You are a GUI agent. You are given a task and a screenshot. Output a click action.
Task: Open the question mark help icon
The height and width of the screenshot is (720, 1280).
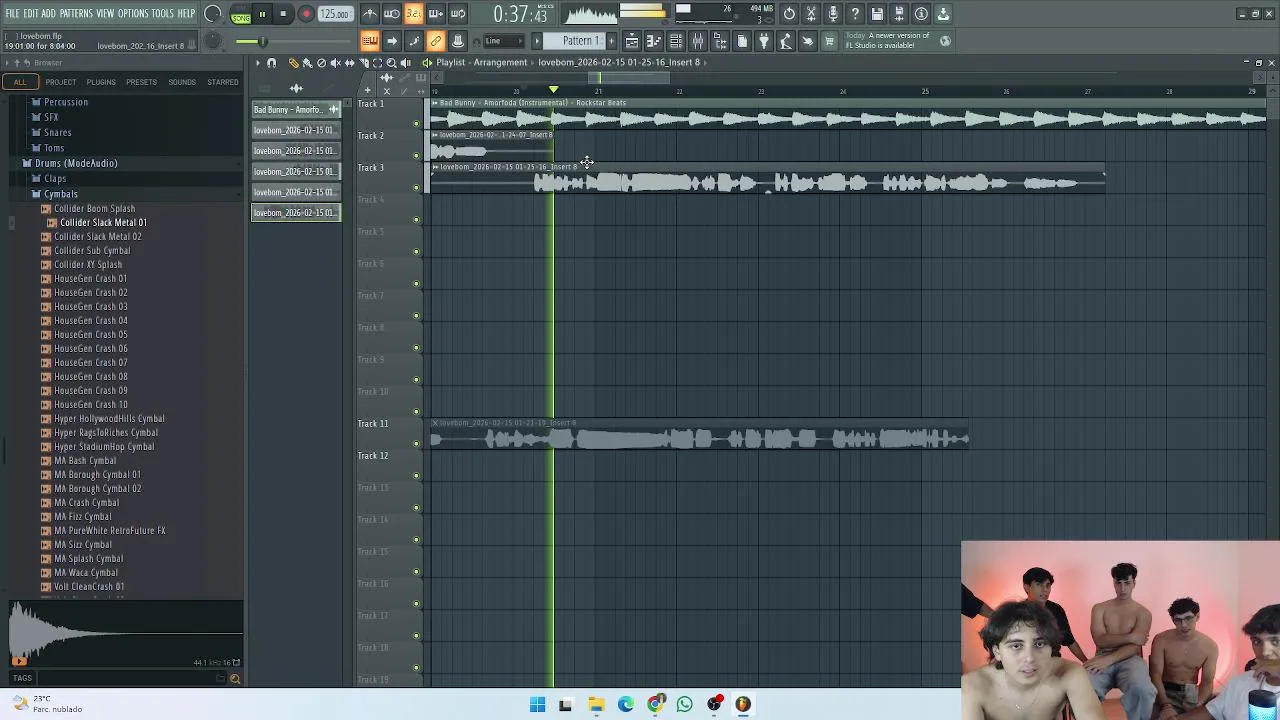pyautogui.click(x=855, y=14)
